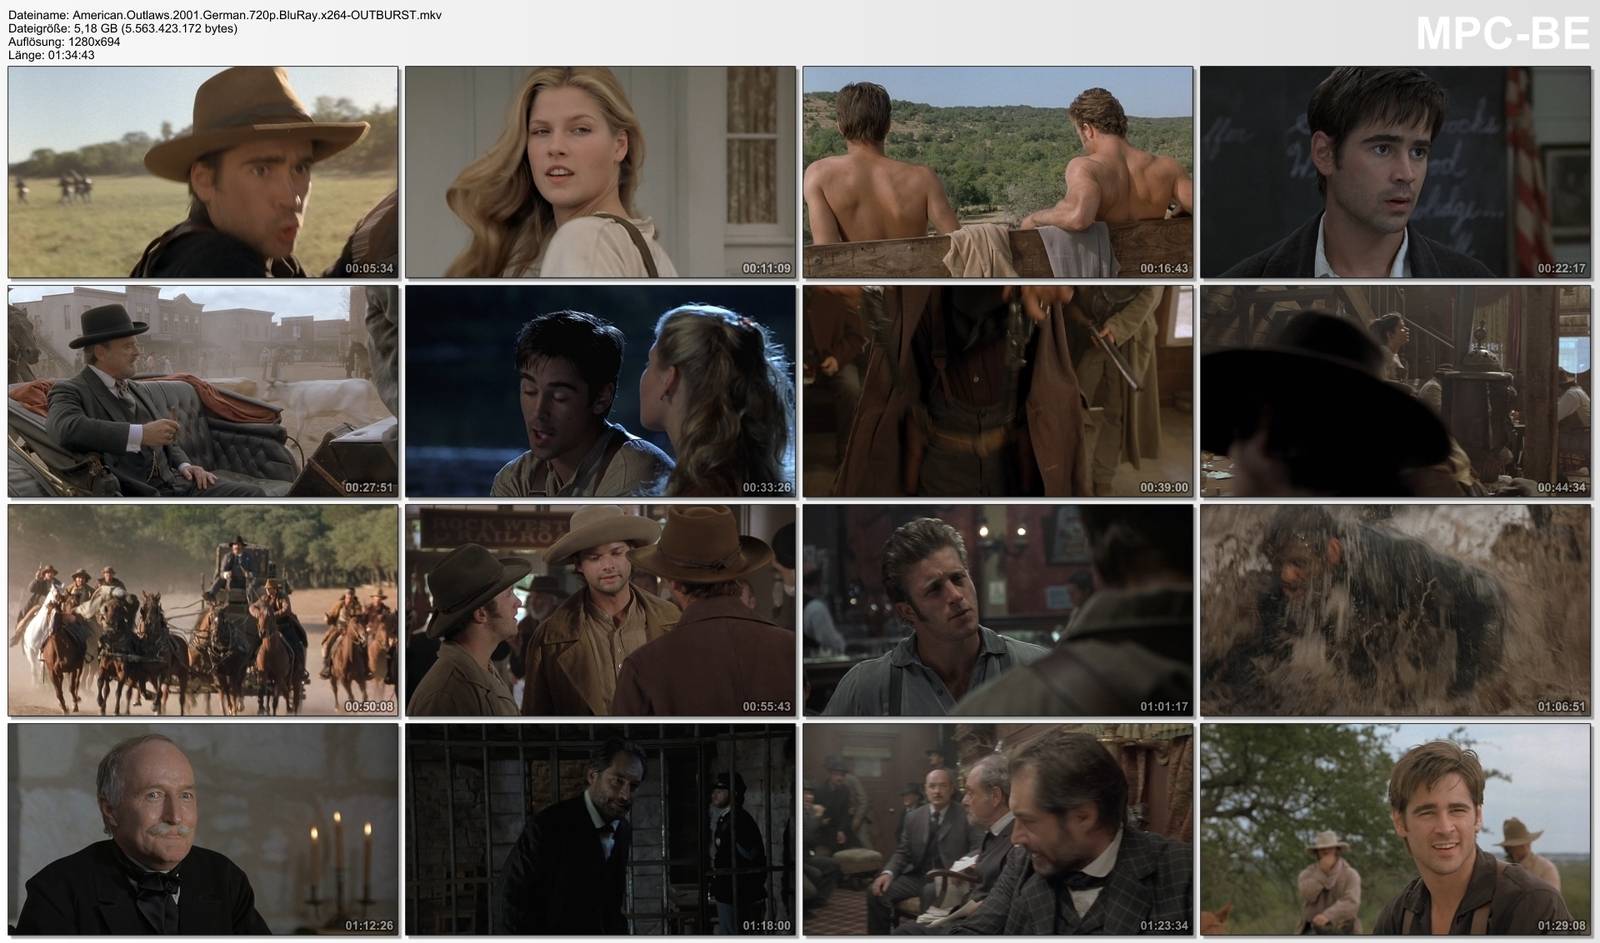Open the frame of a man amid flying dirt
This screenshot has height=943, width=1600.
coord(1395,610)
